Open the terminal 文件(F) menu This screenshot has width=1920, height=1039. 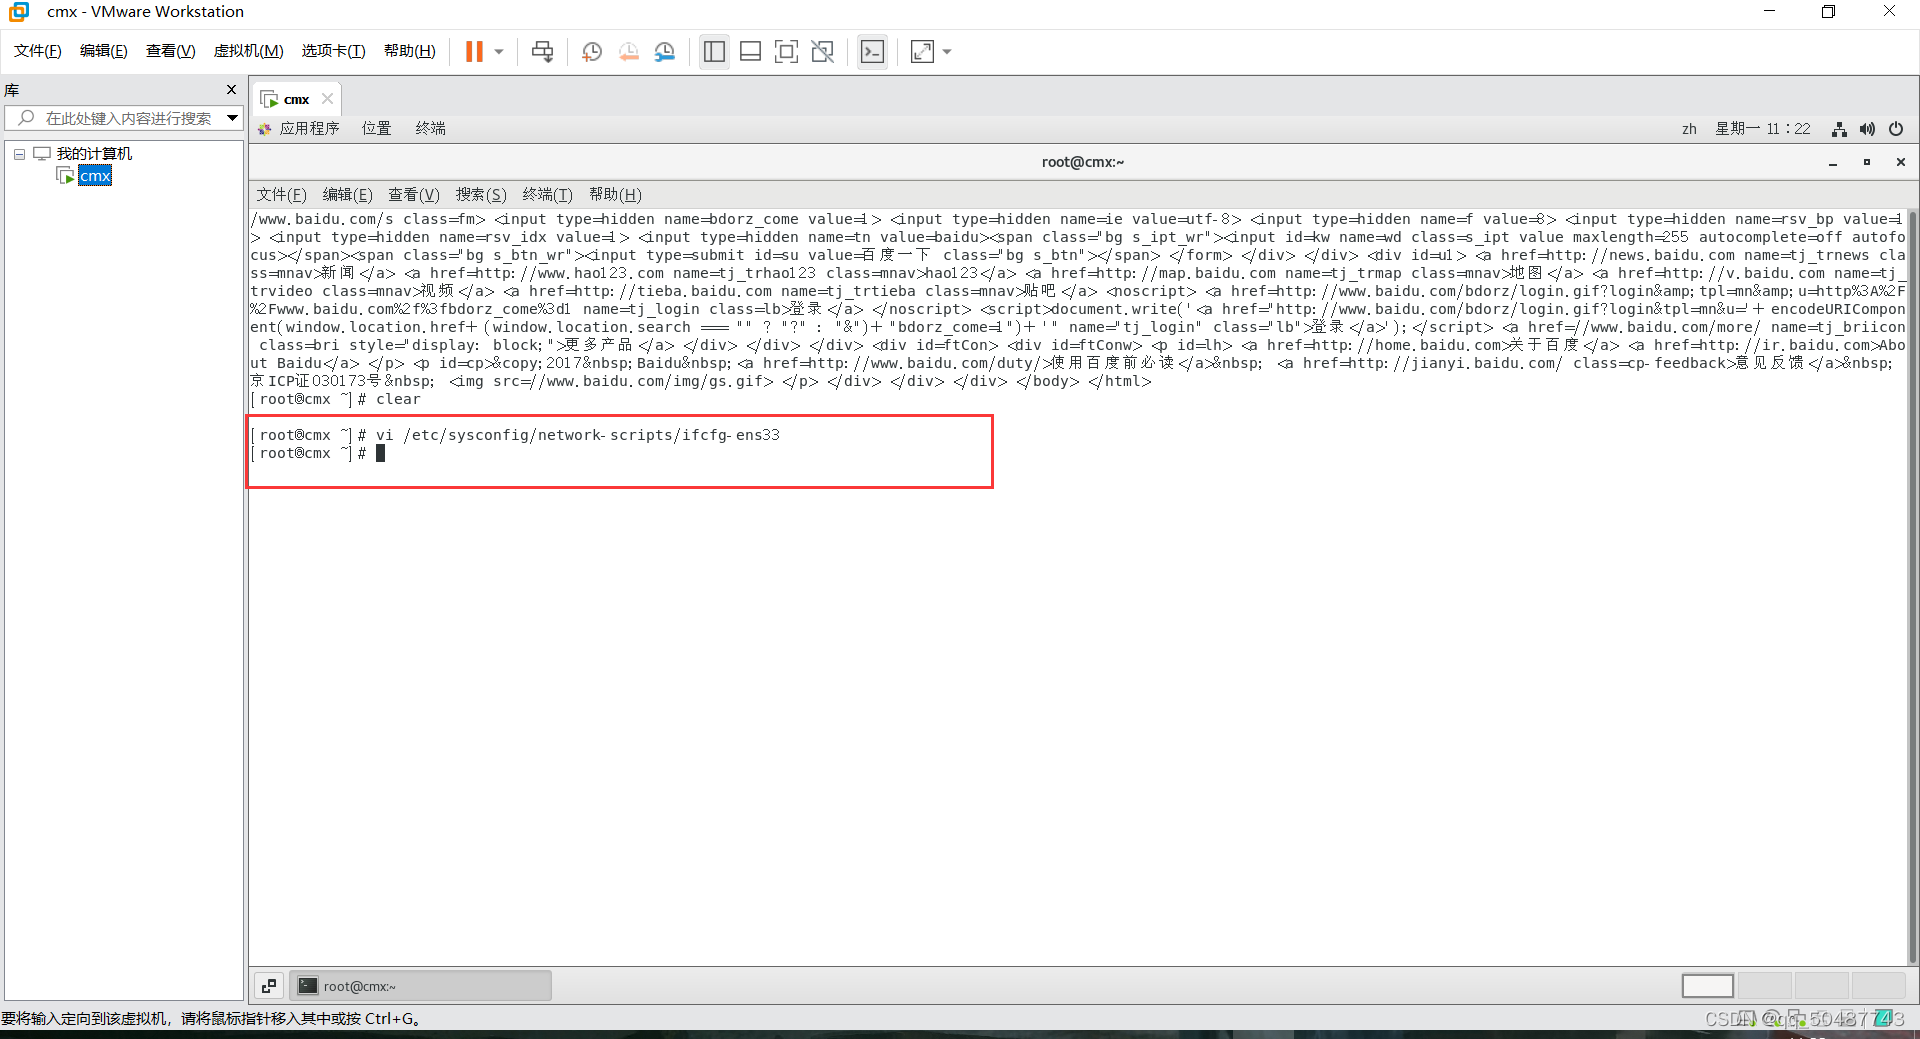click(x=282, y=195)
